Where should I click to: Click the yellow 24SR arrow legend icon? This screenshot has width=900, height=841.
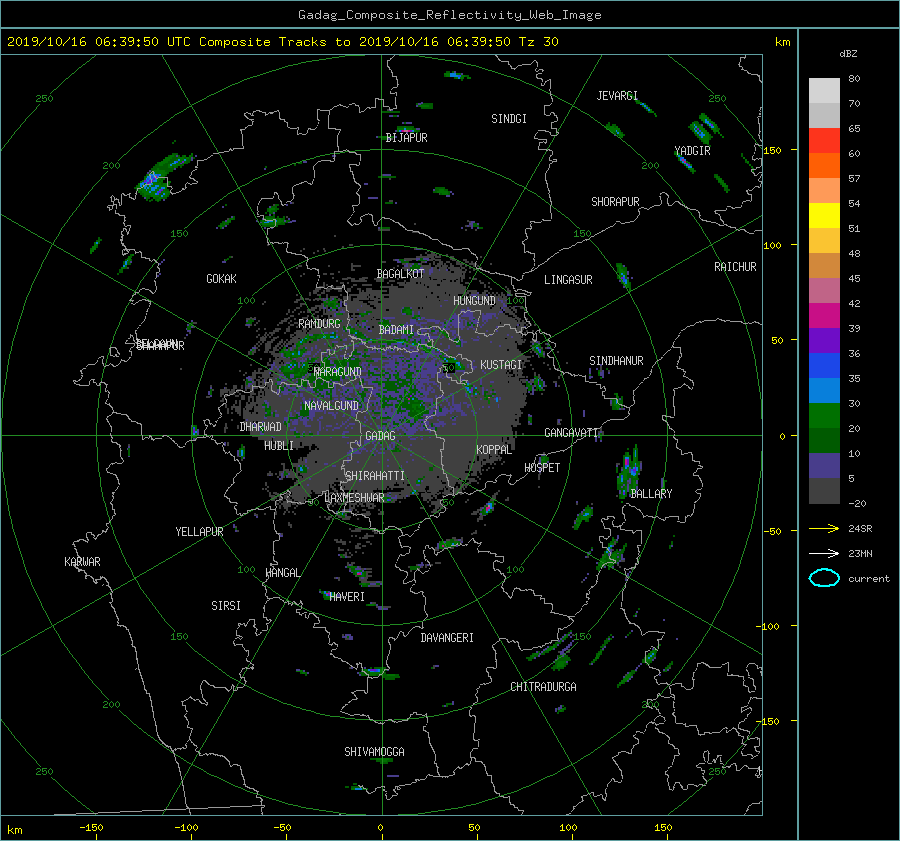[824, 528]
